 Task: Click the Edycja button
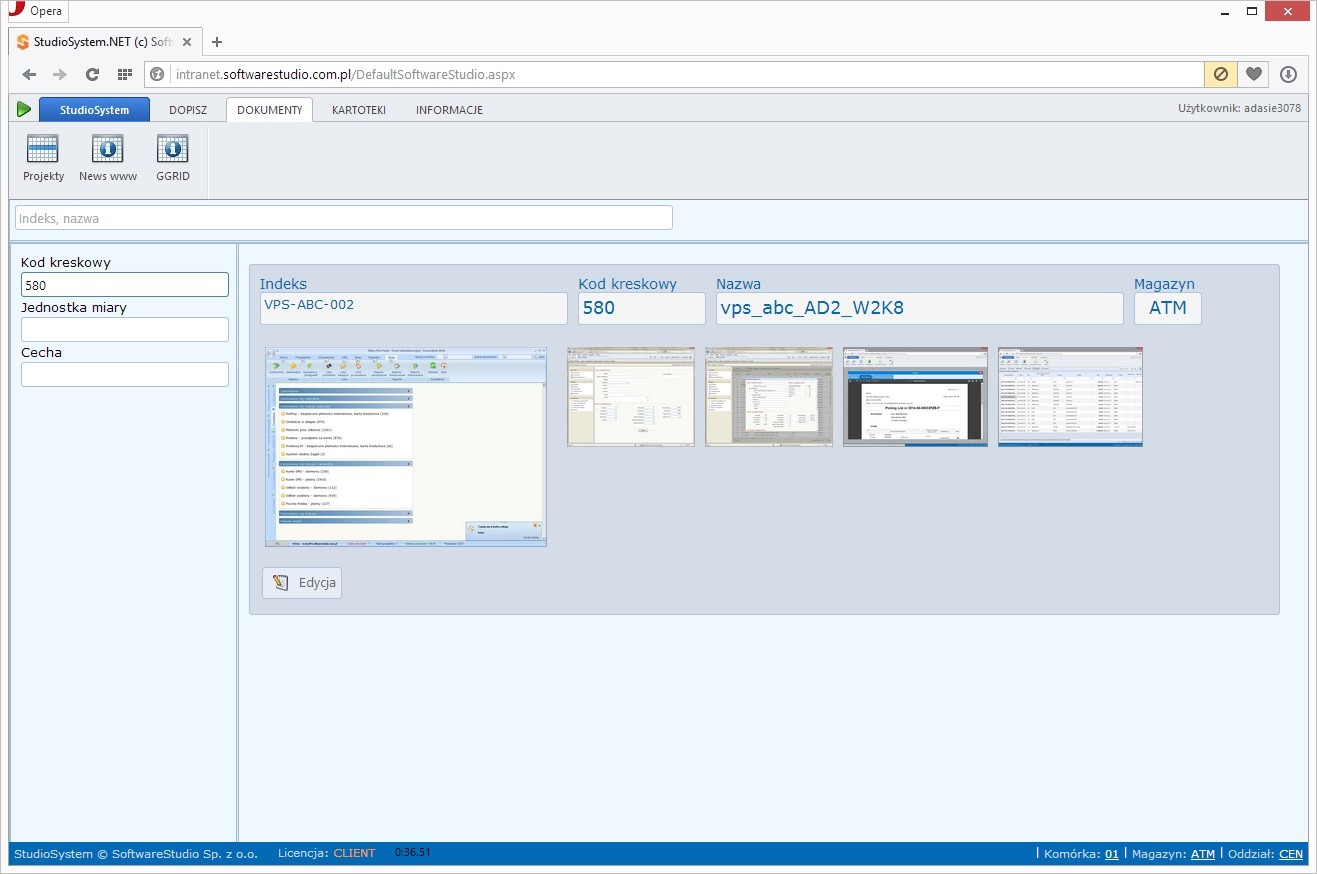302,583
